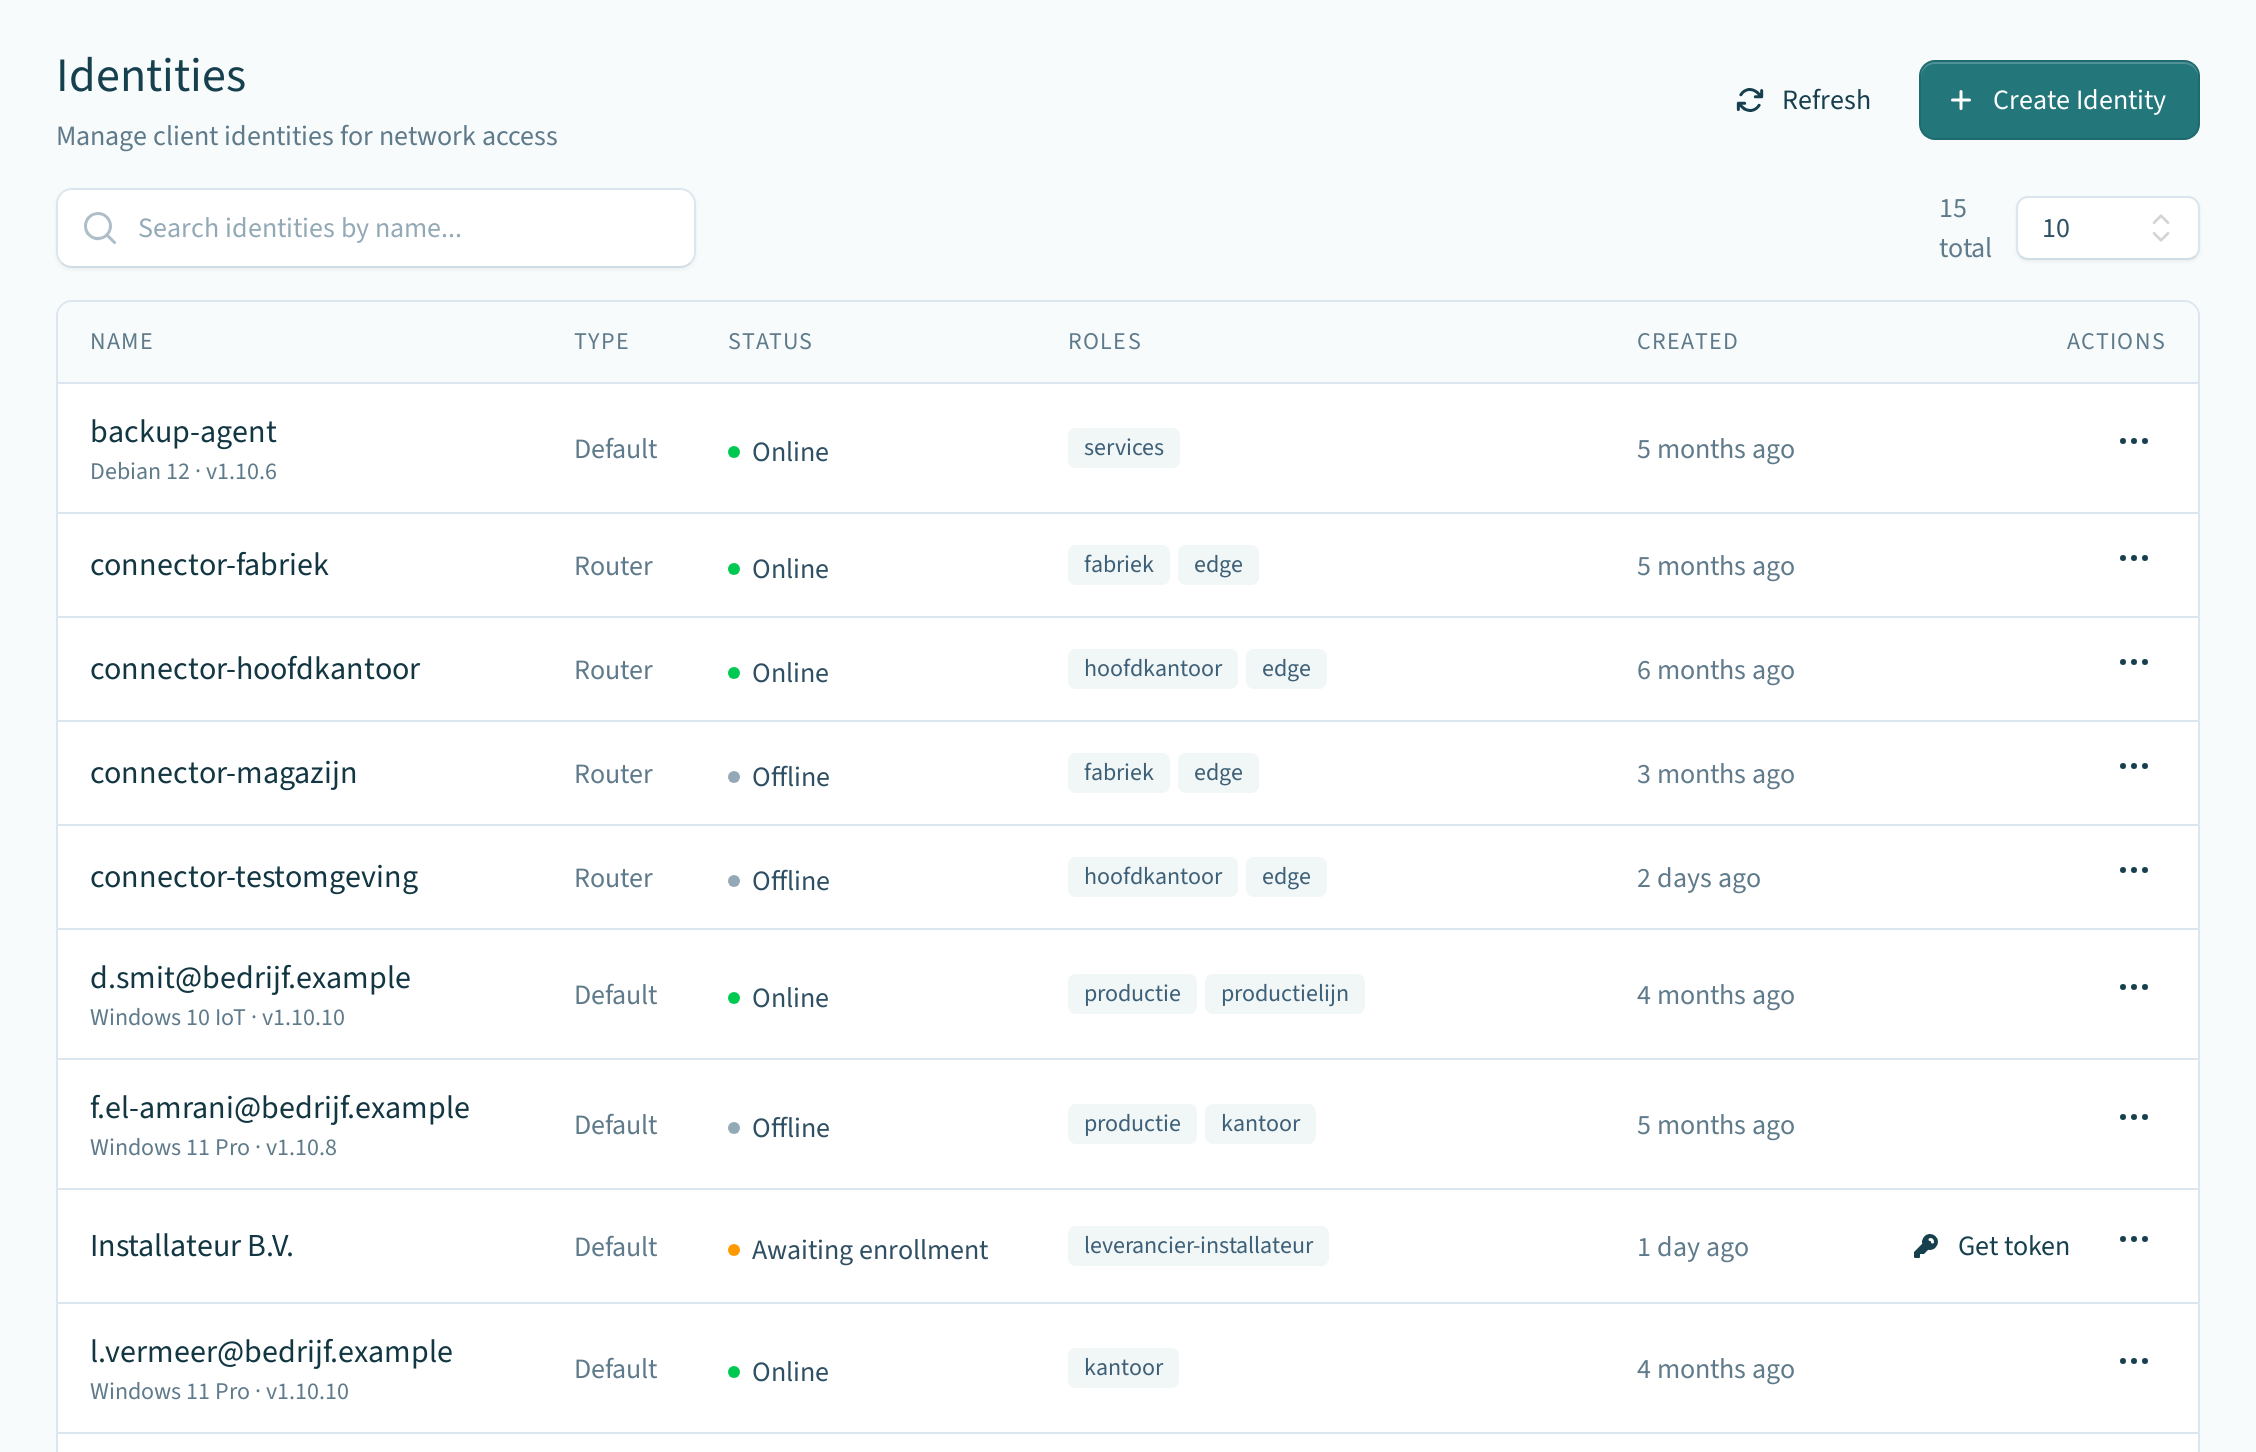Click edge role tag on connector-fabriek

[1218, 565]
